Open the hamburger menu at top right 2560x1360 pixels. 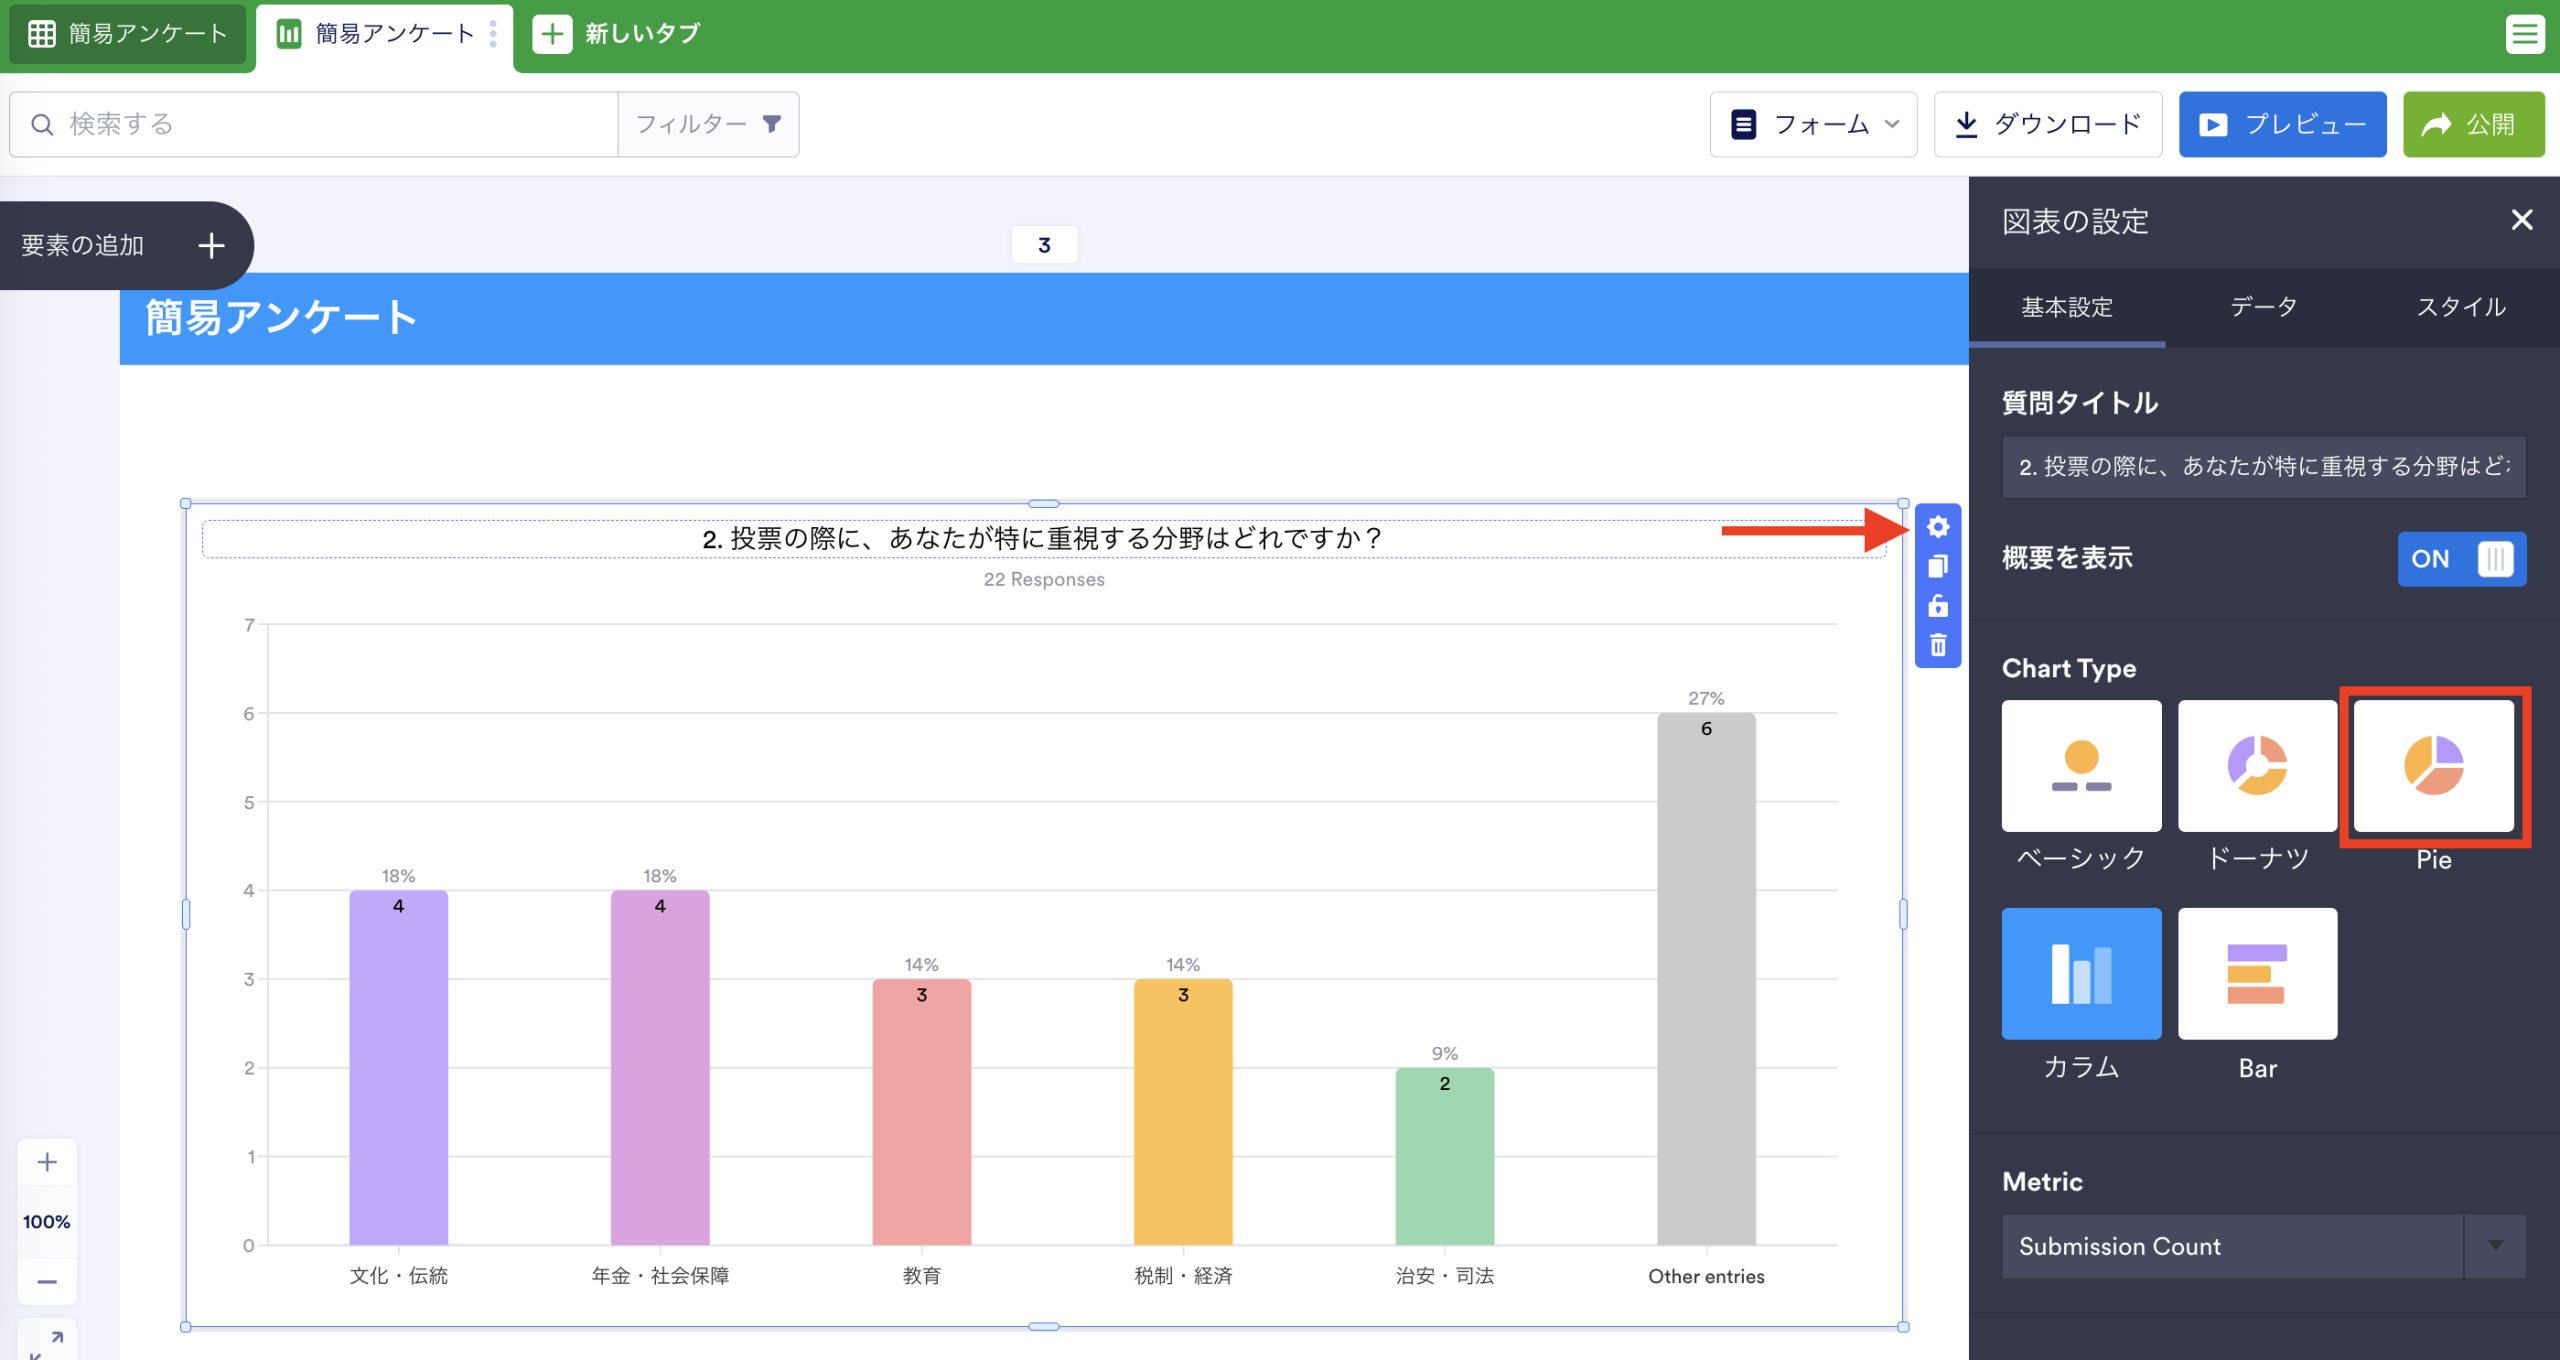click(2526, 33)
